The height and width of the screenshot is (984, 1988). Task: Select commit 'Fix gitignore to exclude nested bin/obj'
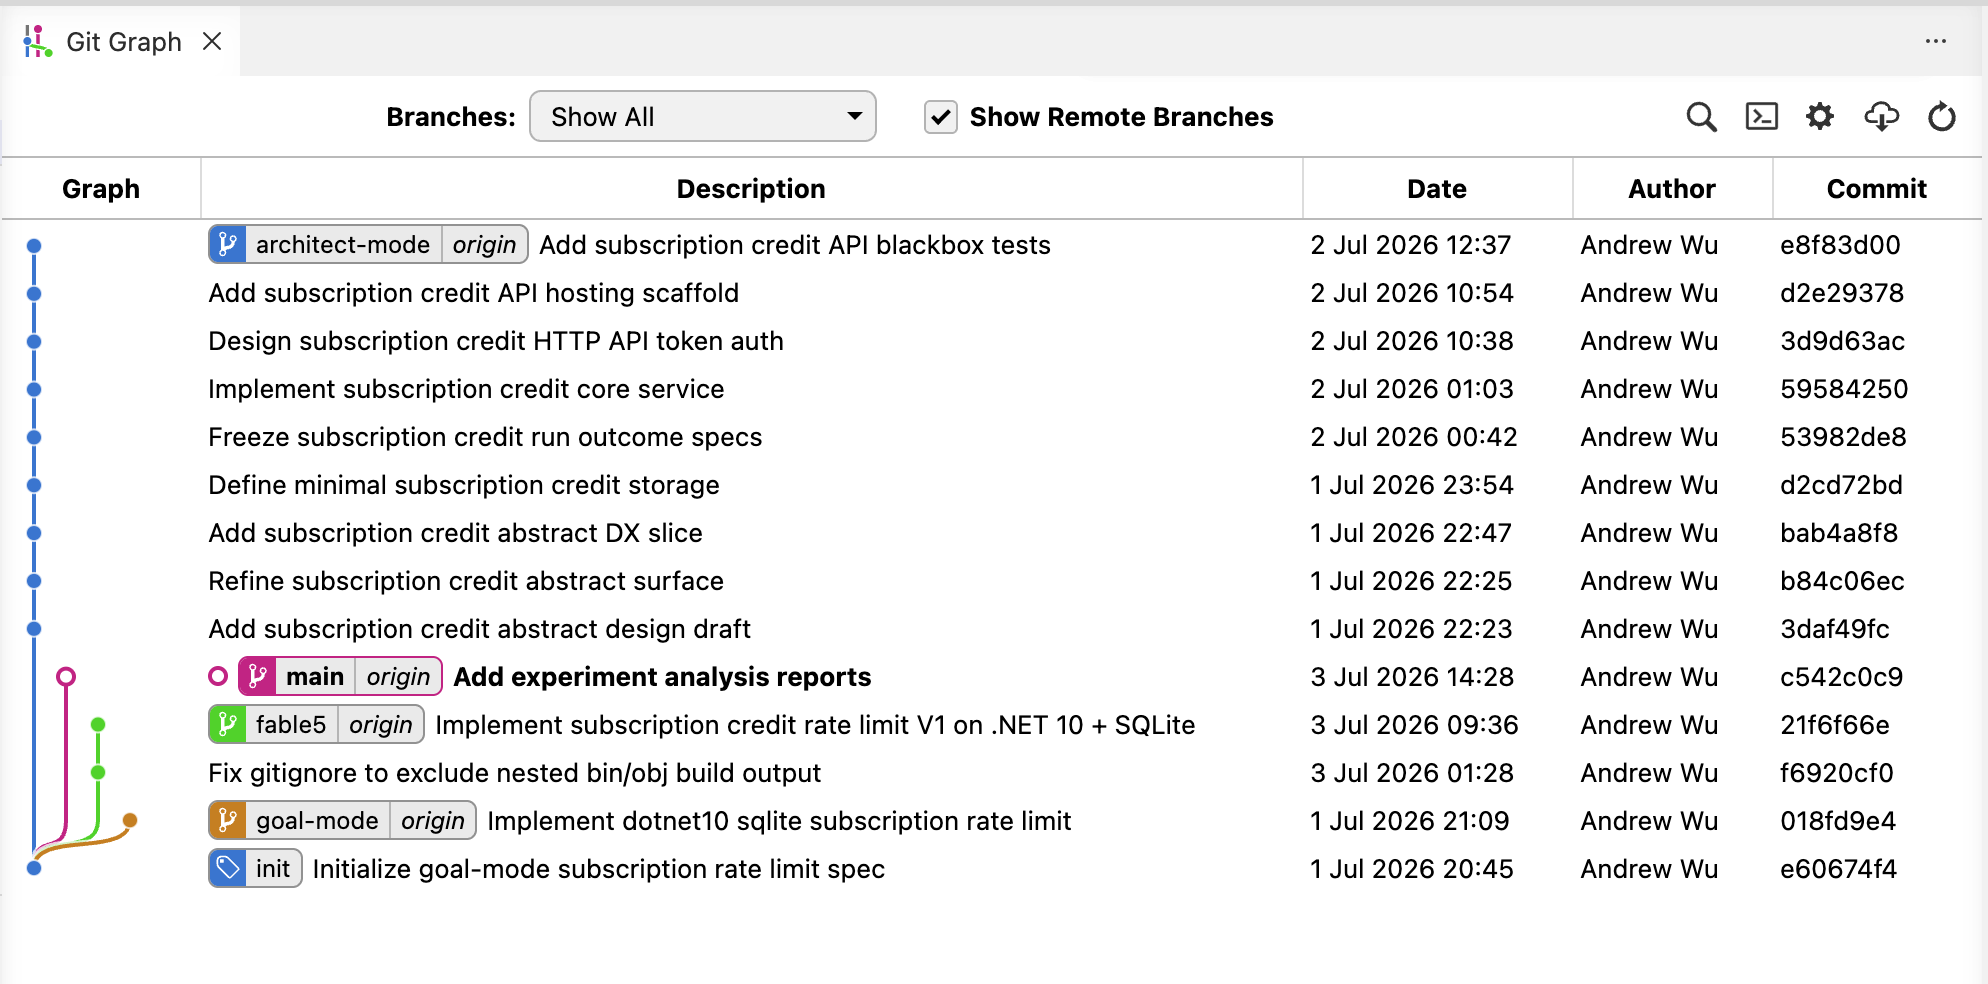514,773
